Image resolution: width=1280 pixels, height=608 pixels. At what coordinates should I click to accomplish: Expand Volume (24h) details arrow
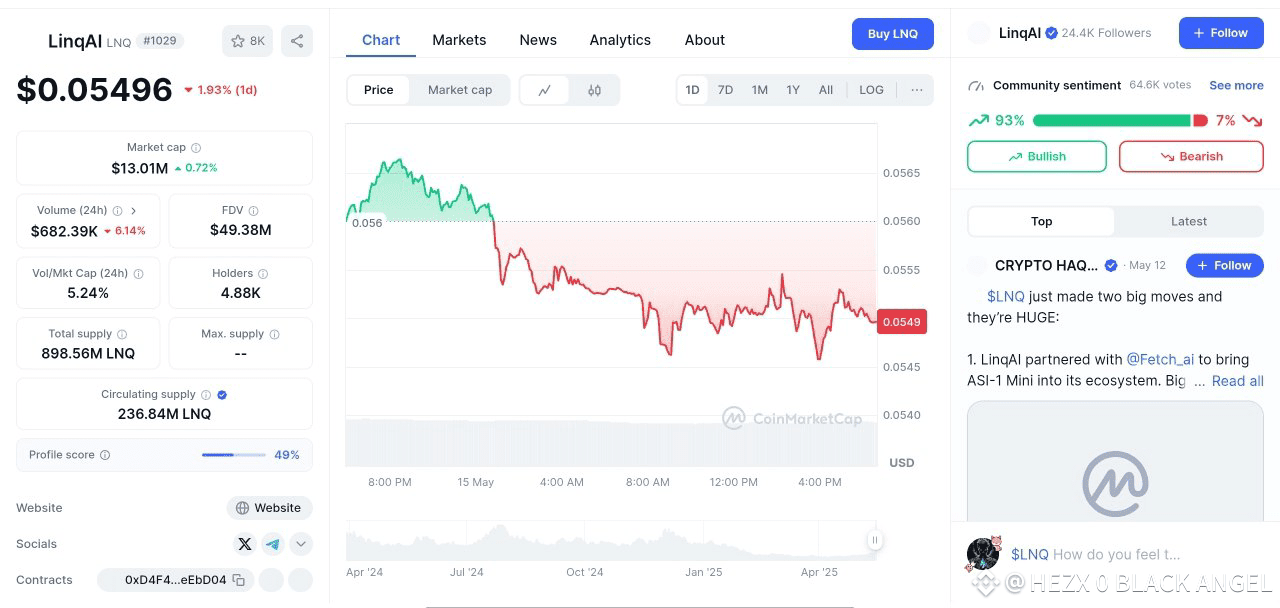click(134, 211)
